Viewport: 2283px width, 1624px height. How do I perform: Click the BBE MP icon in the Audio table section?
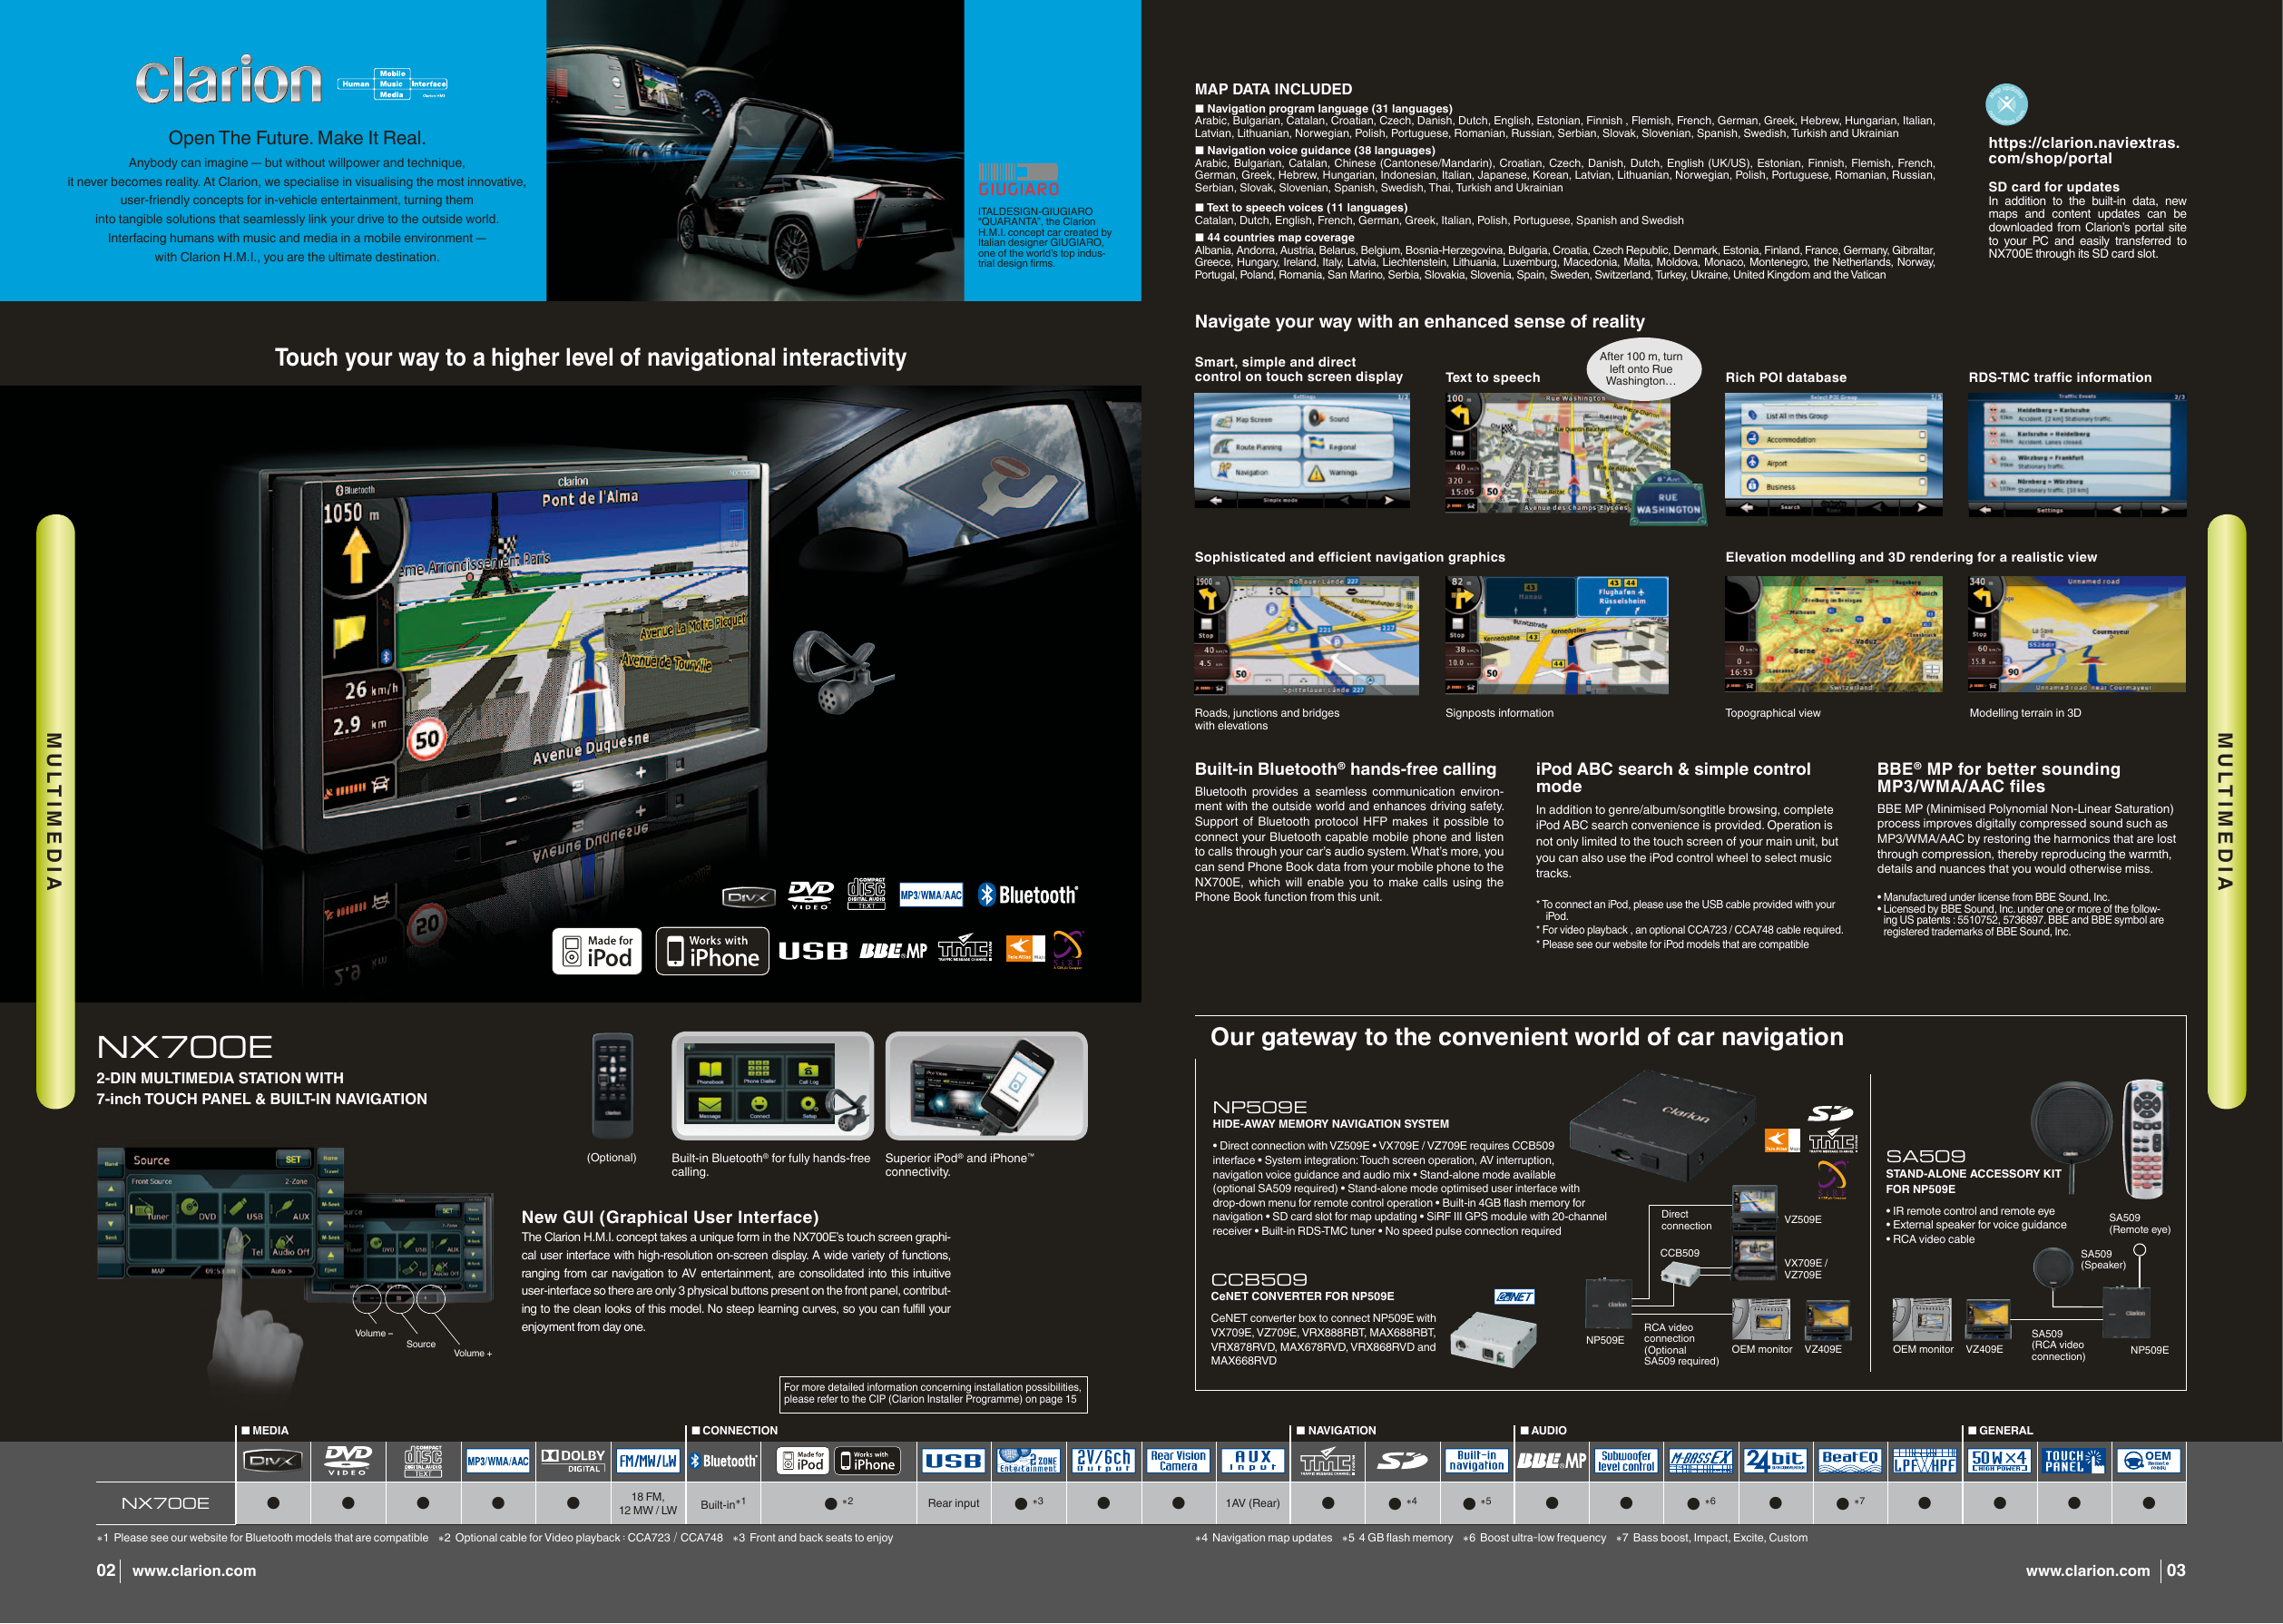1551,1461
